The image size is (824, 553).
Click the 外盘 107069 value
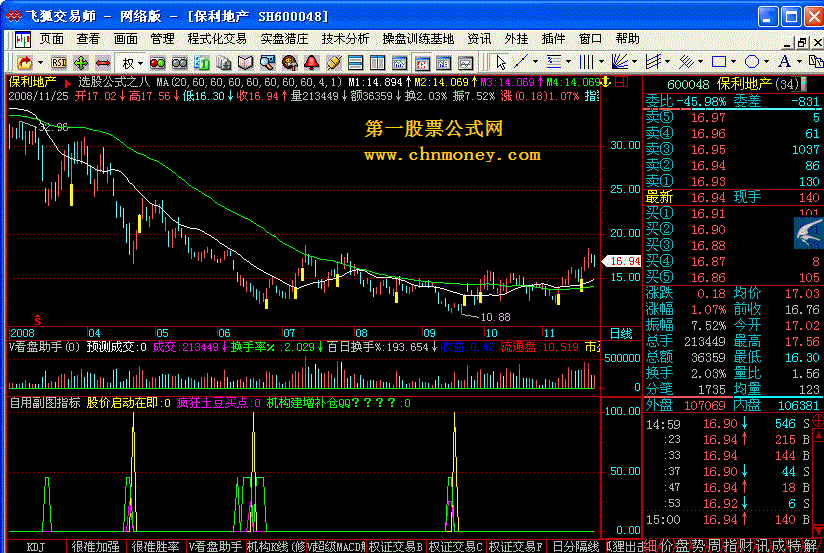point(704,405)
